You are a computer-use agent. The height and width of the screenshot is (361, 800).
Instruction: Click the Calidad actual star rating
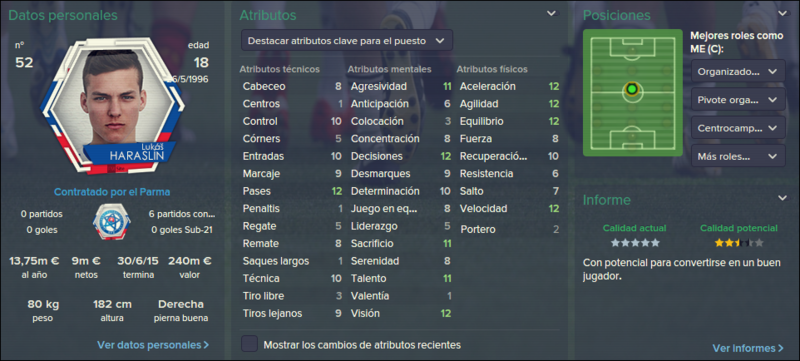[x=635, y=243]
